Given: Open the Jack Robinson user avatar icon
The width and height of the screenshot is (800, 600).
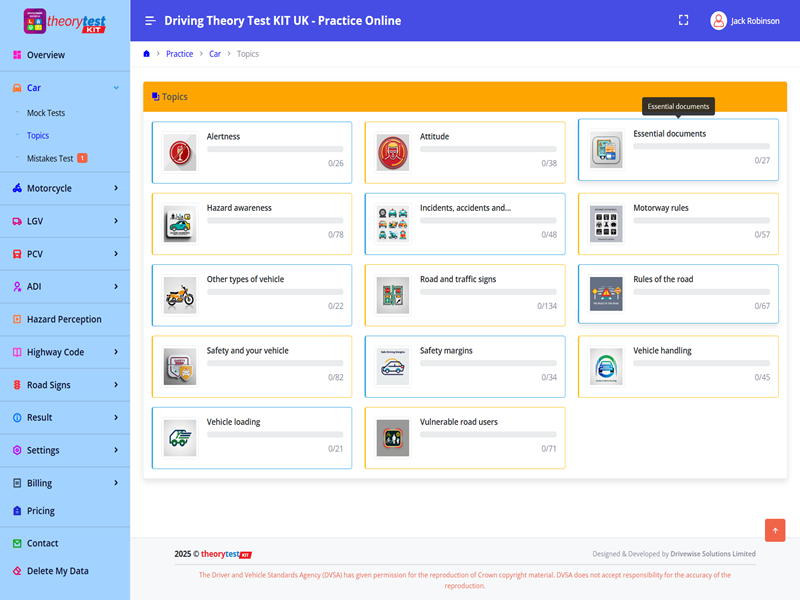Looking at the screenshot, I should [x=718, y=21].
